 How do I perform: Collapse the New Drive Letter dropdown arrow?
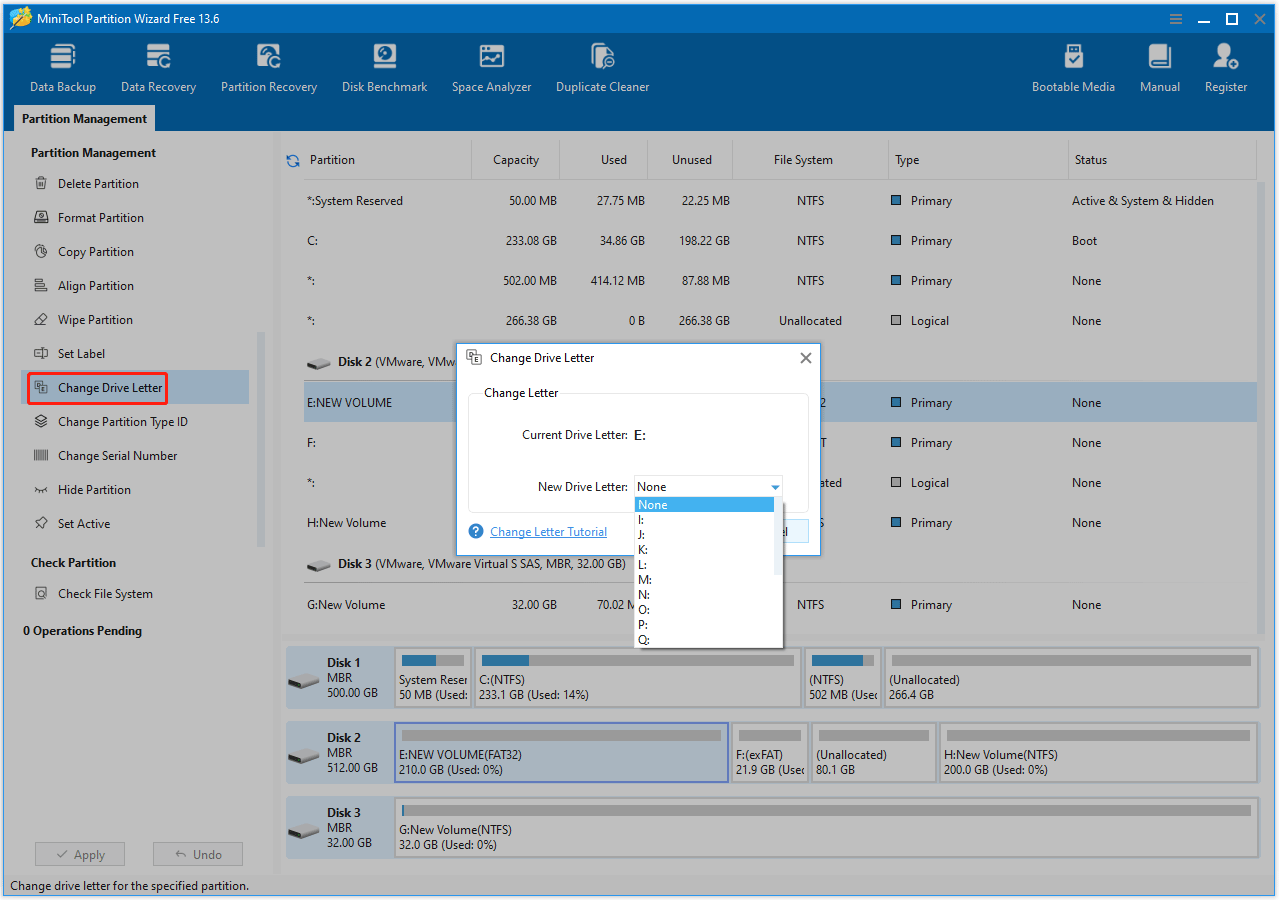click(x=775, y=487)
